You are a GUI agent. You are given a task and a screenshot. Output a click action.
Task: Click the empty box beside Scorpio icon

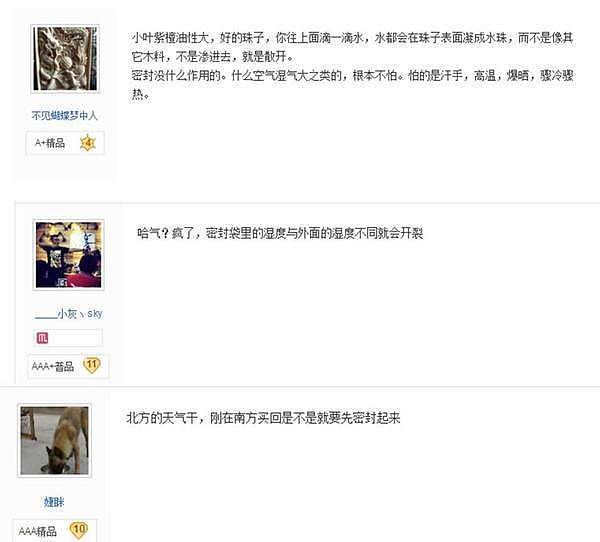[x=75, y=338]
